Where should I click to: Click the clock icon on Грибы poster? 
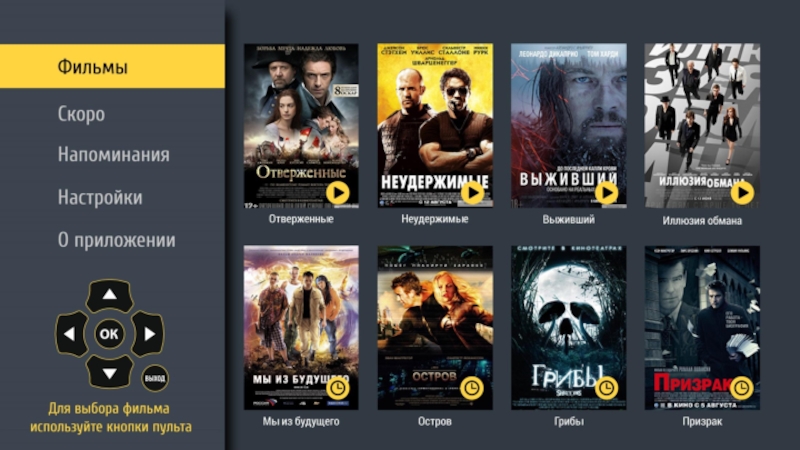(x=606, y=388)
